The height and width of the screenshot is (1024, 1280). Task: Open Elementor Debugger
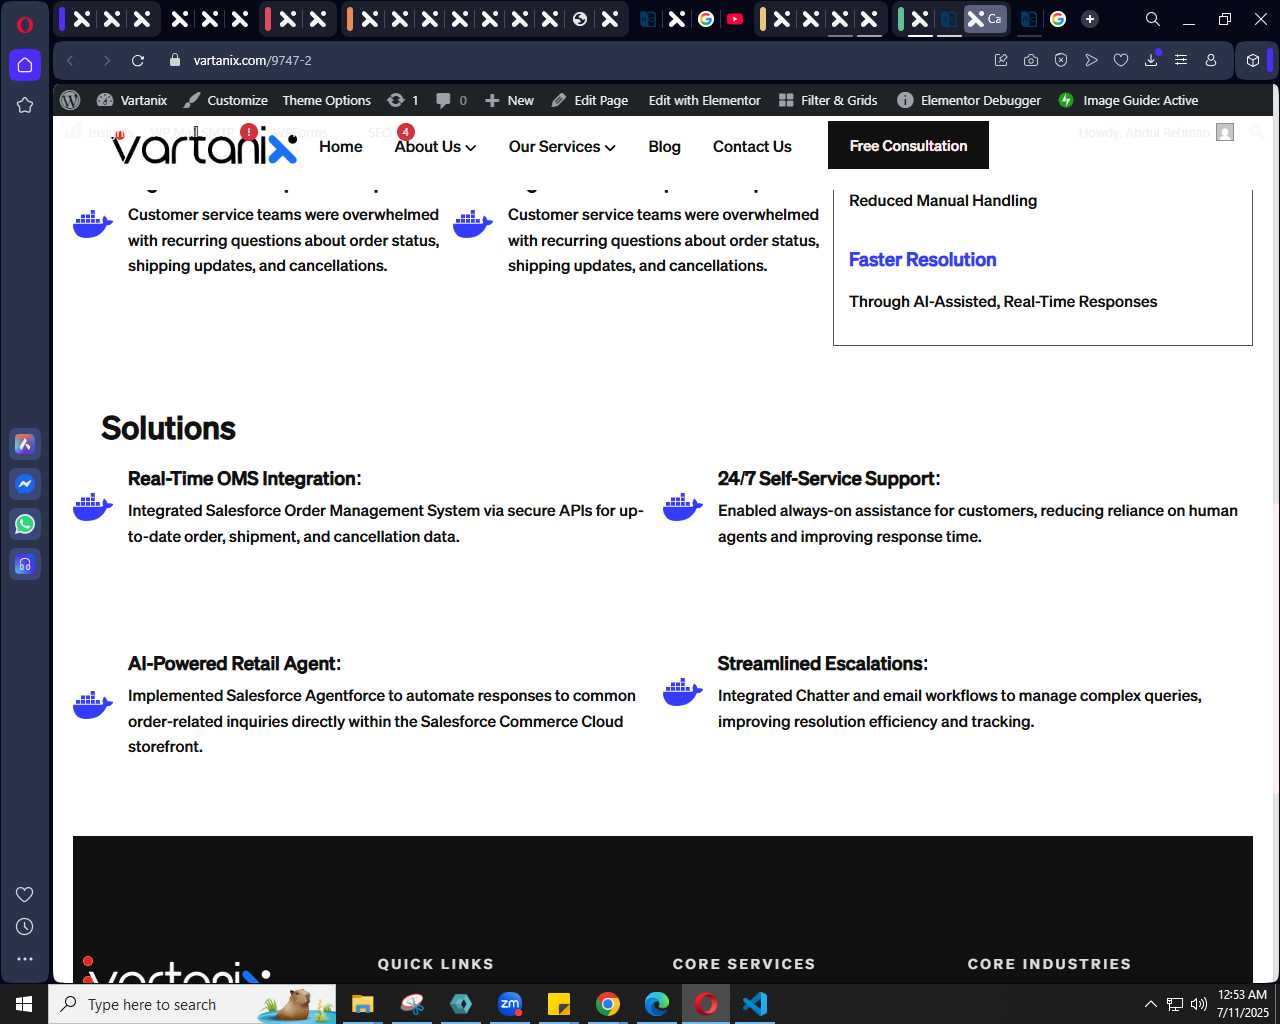coord(969,100)
